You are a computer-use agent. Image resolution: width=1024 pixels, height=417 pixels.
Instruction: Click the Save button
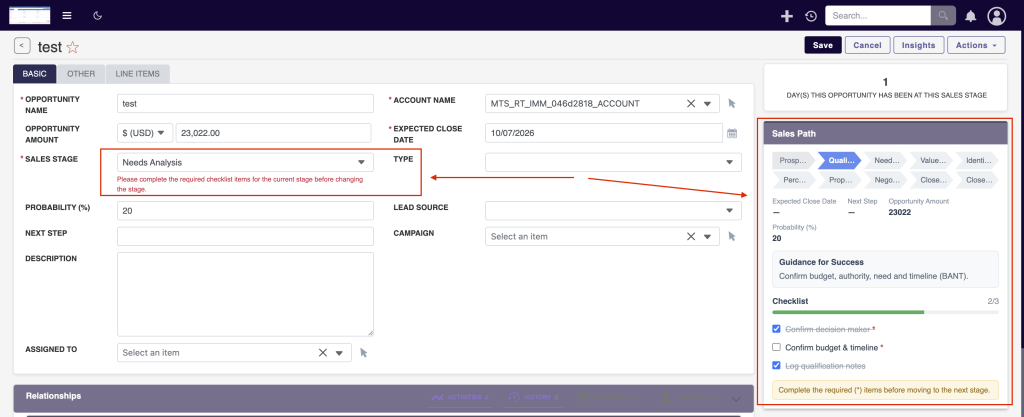pos(823,45)
